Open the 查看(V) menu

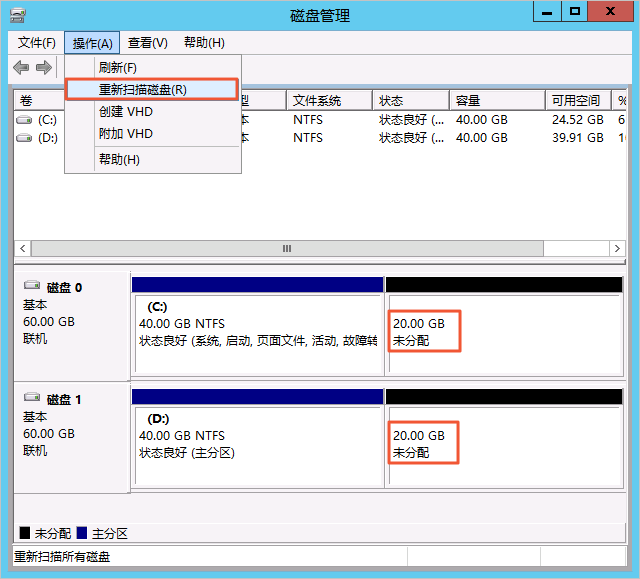147,43
